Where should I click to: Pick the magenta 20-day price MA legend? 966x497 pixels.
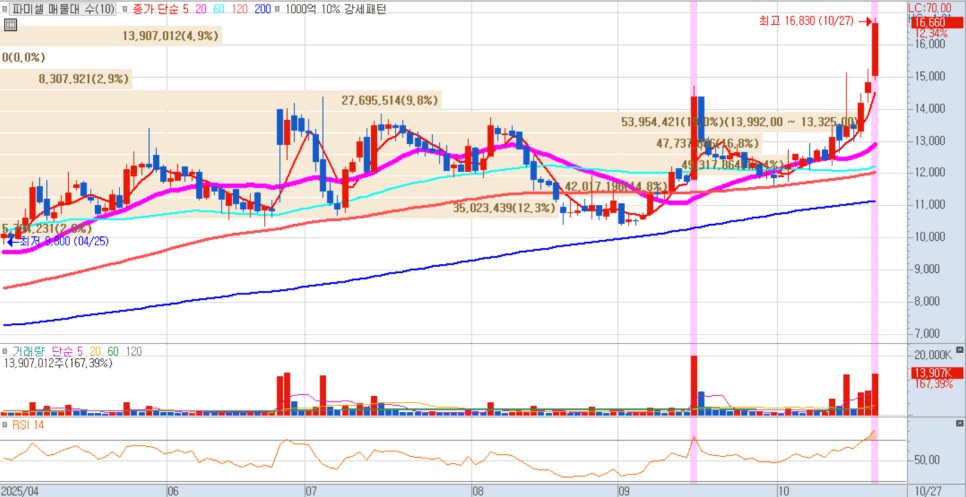pos(201,9)
